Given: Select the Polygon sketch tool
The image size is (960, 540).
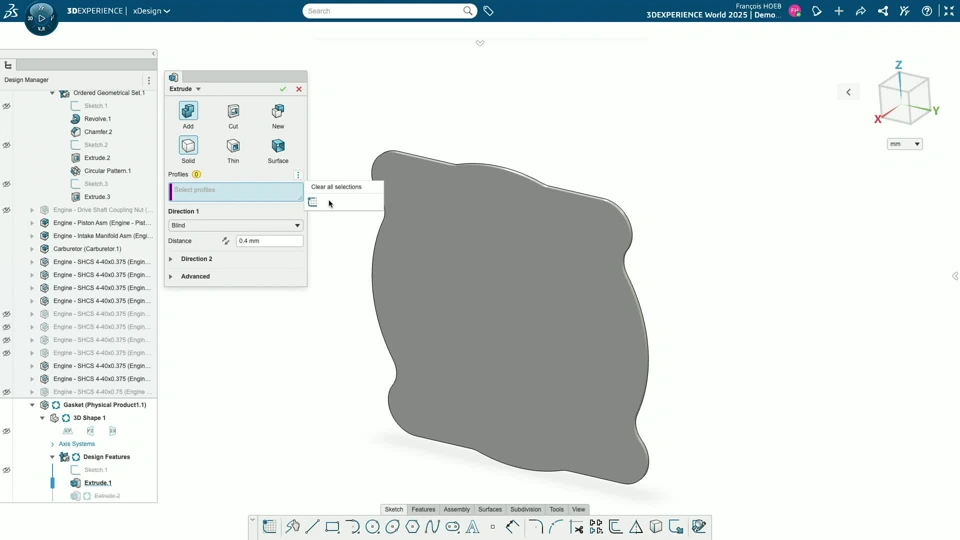Looking at the screenshot, I should tap(413, 527).
